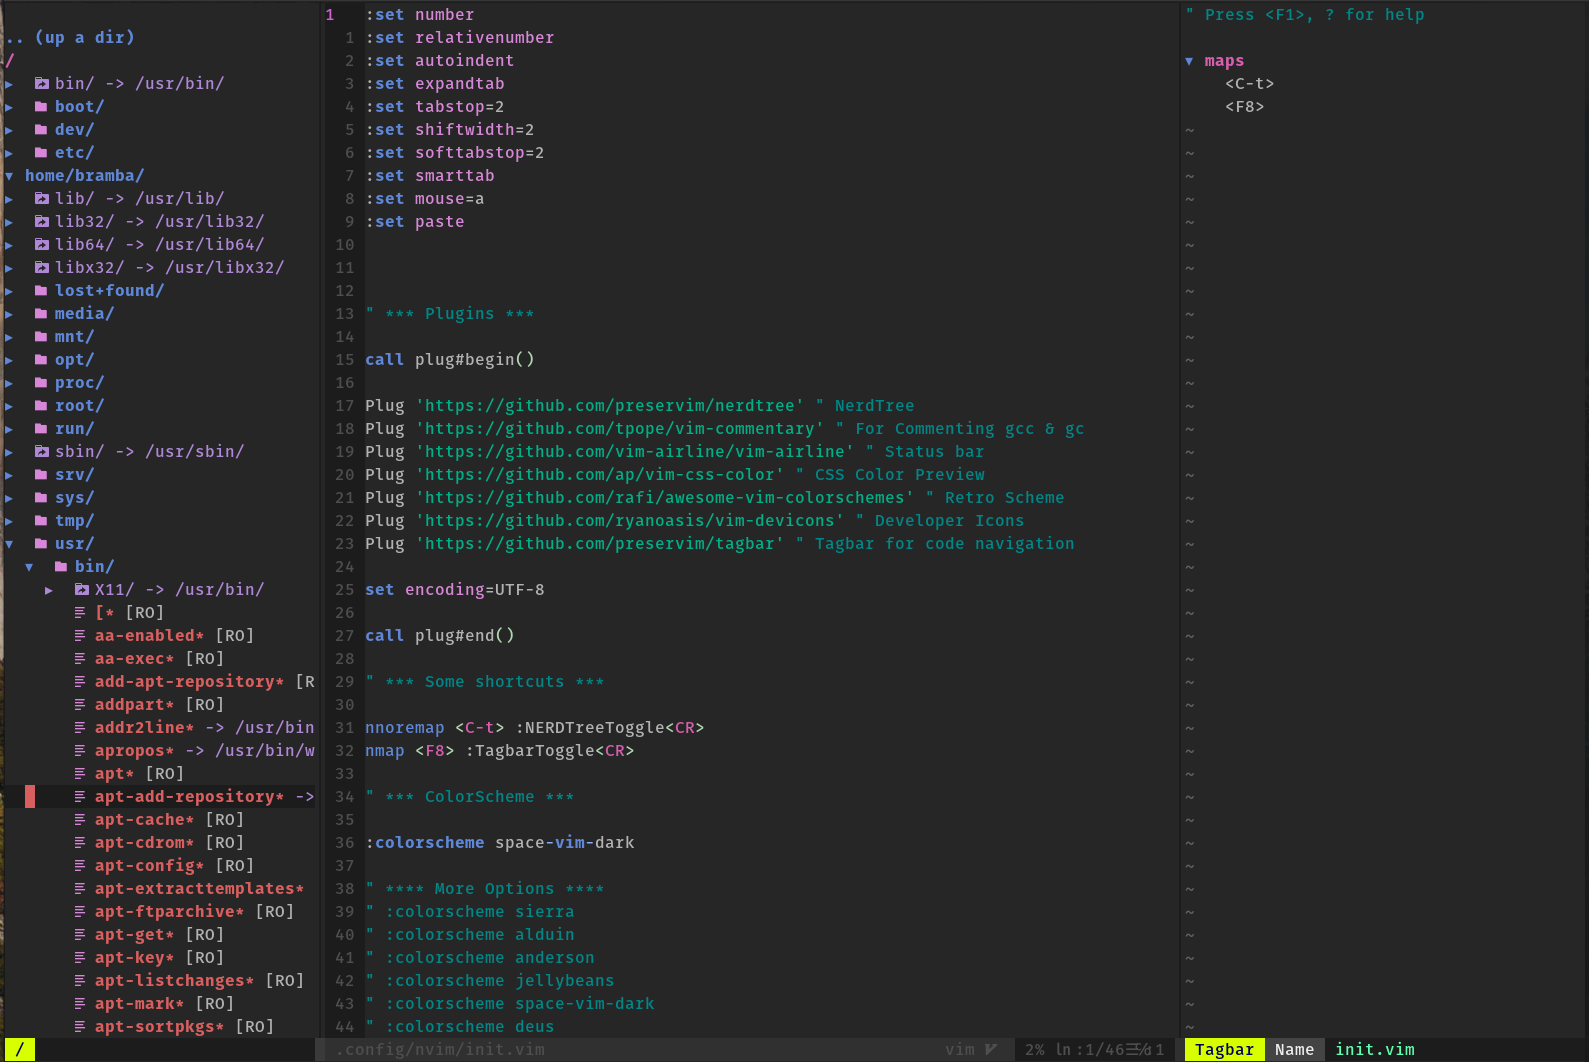Collapse the maps section in Tagbar
This screenshot has height=1062, width=1589.
point(1189,61)
